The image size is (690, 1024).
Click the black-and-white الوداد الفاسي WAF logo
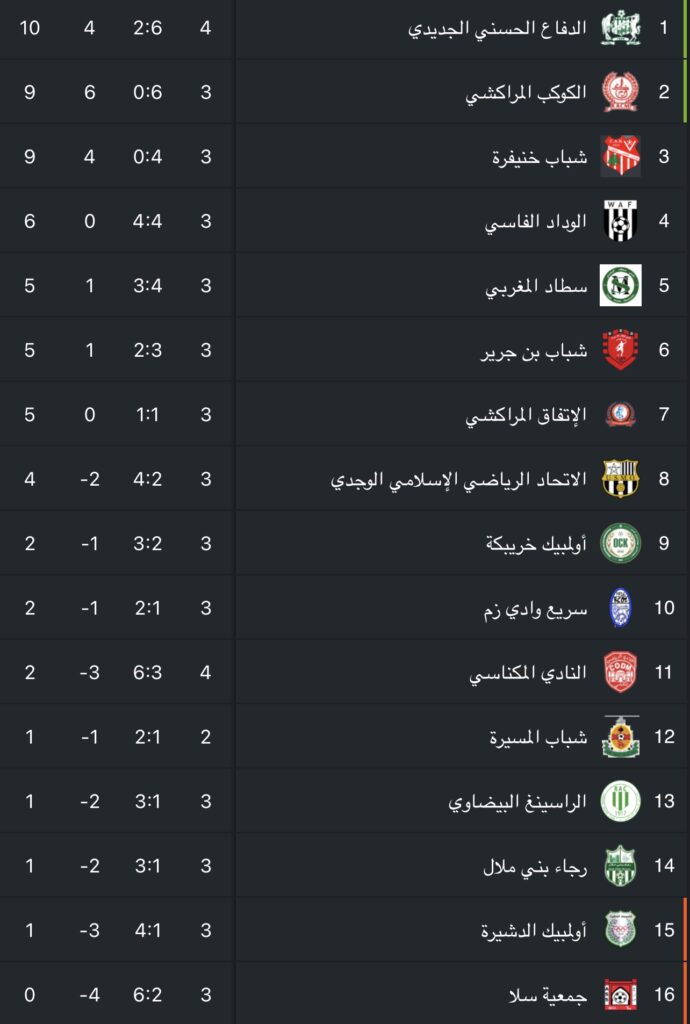point(620,221)
